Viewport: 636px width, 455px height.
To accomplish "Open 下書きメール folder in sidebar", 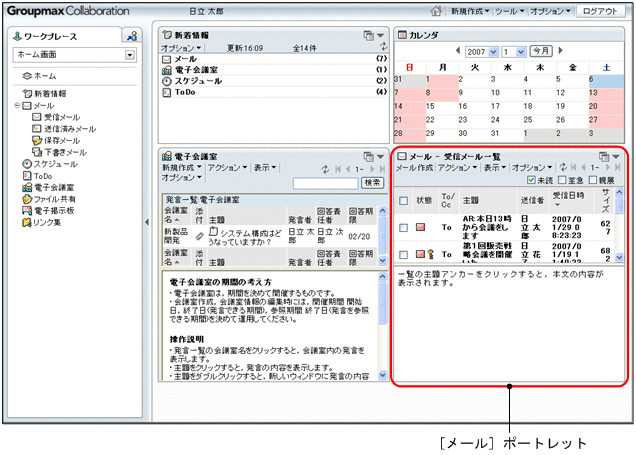I will (x=60, y=152).
